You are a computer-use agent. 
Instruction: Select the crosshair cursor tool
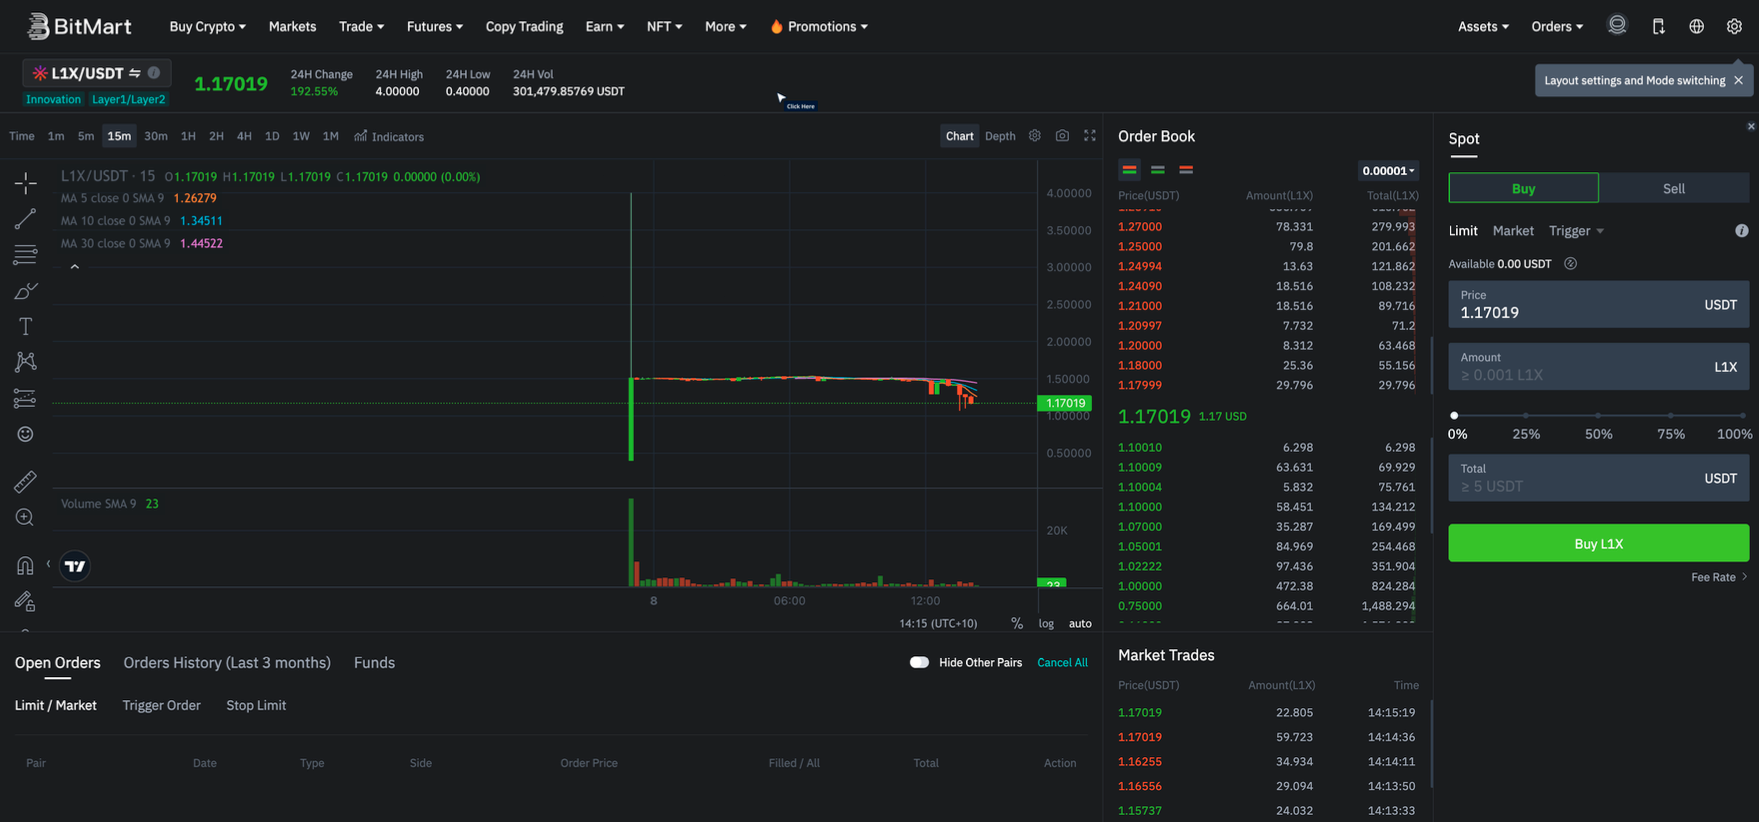(25, 182)
